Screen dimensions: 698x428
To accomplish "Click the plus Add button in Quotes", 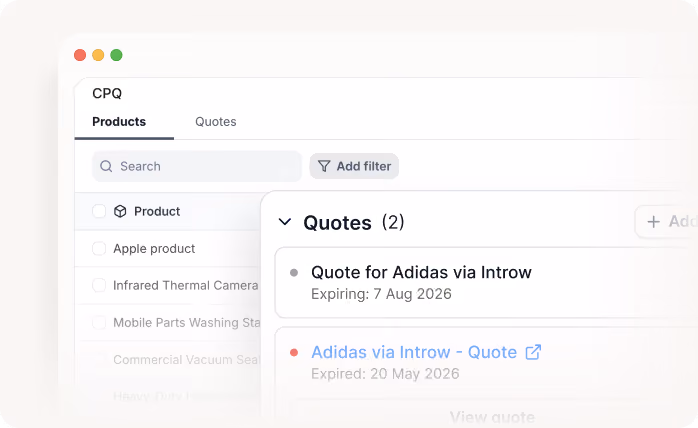I will click(668, 221).
